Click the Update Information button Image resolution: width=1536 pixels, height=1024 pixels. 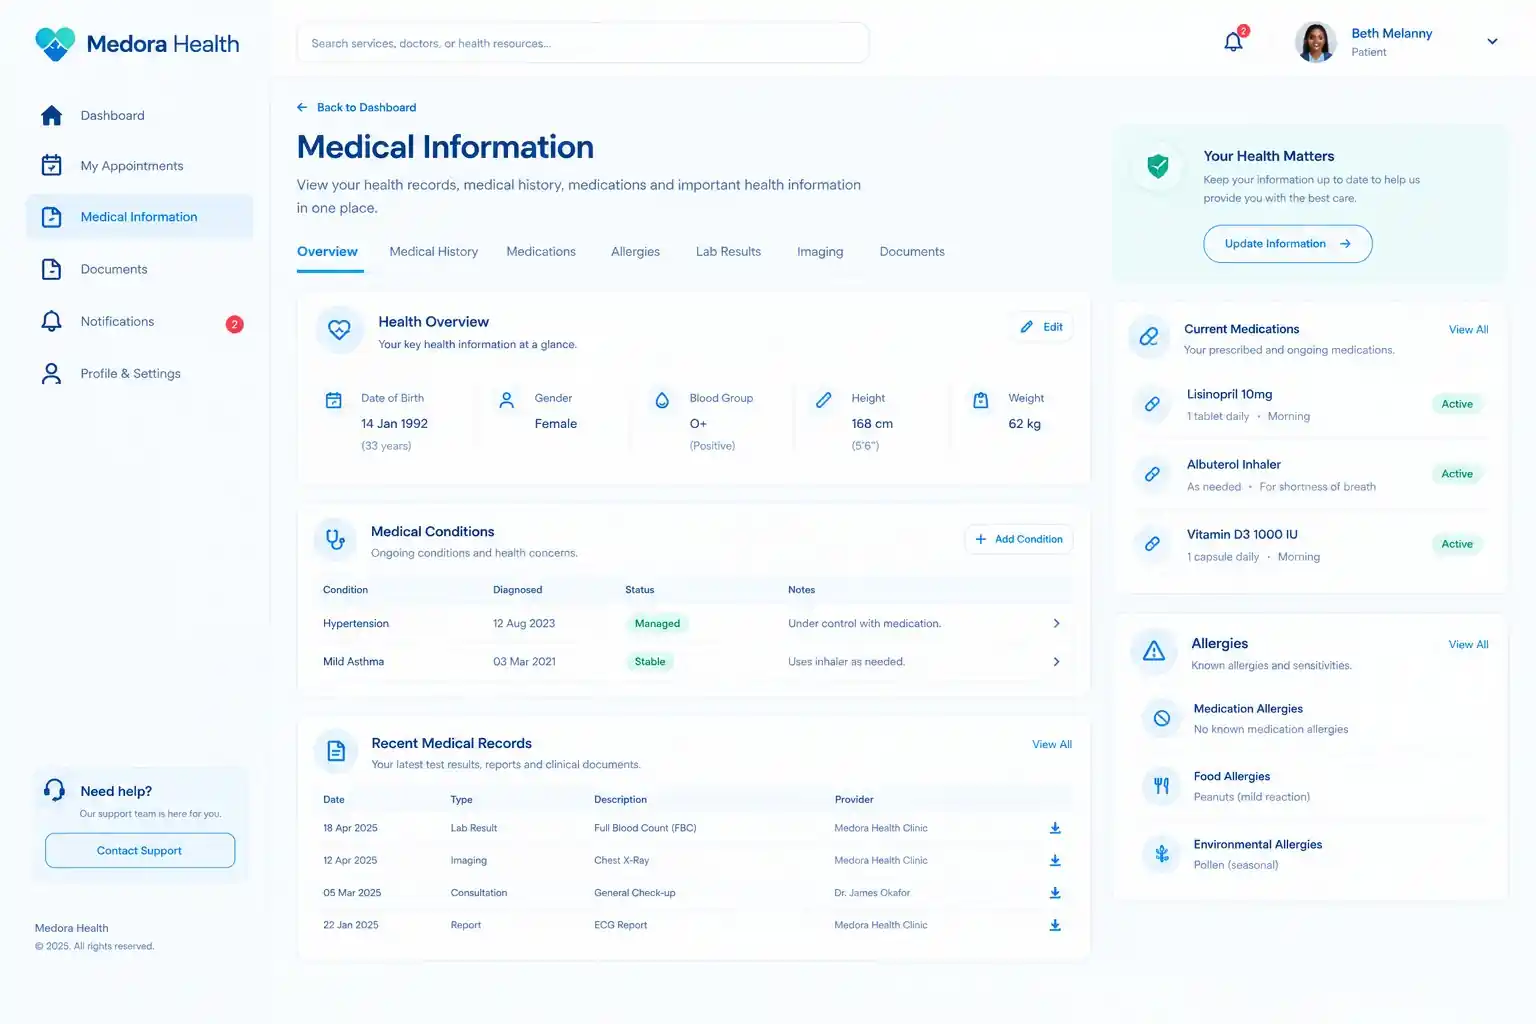[x=1288, y=244]
